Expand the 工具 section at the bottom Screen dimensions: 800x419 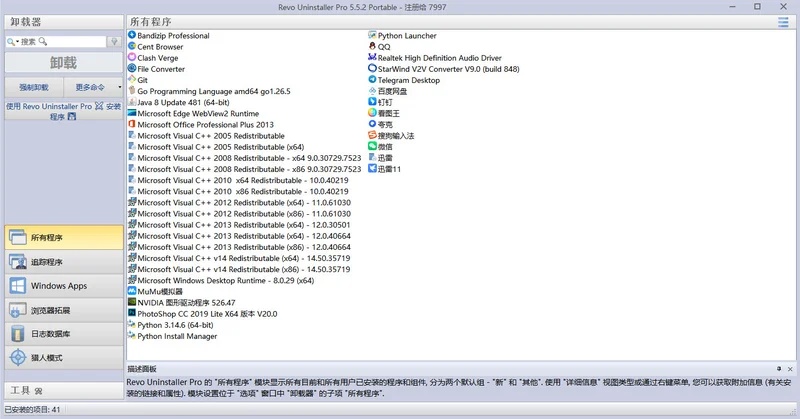64,390
